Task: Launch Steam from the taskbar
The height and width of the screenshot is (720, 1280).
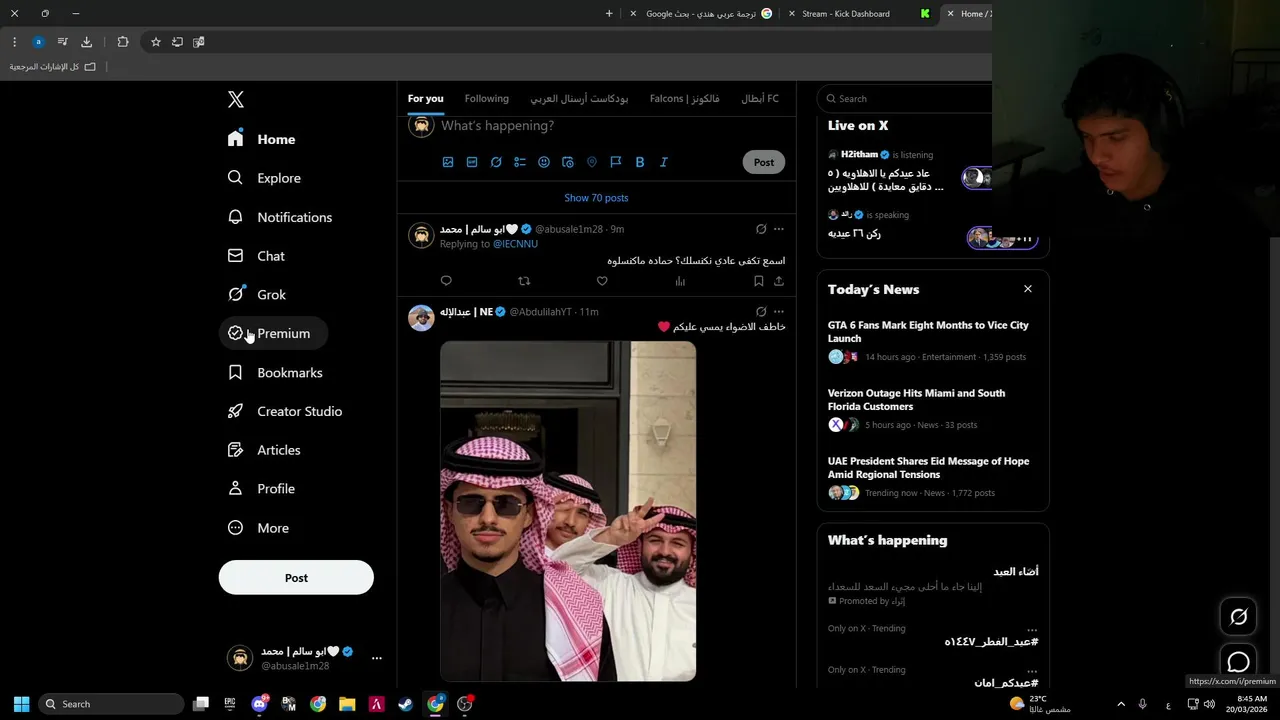Action: (405, 704)
